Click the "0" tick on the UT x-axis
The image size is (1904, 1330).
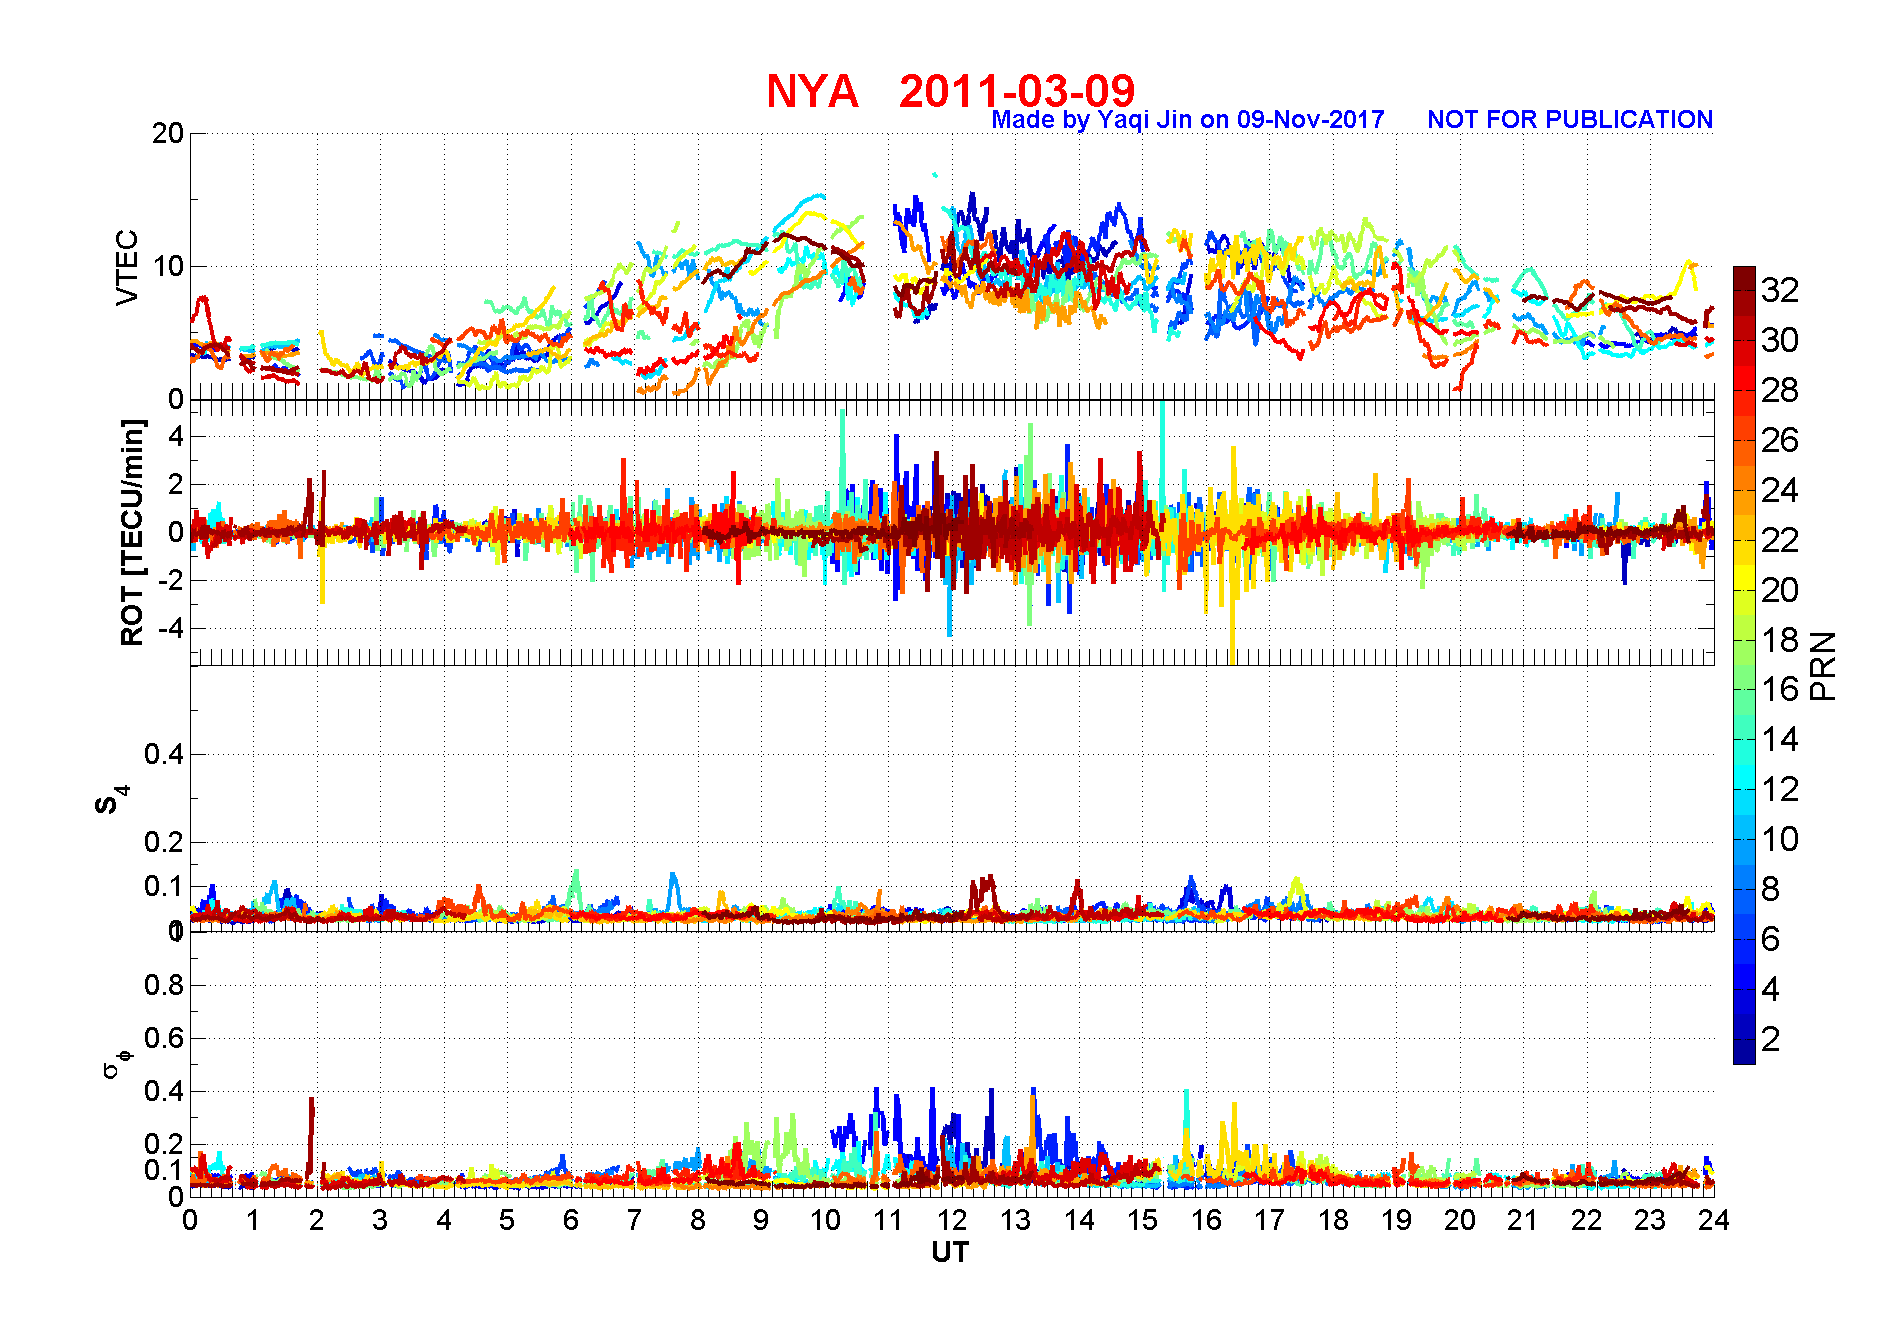coord(190,1220)
